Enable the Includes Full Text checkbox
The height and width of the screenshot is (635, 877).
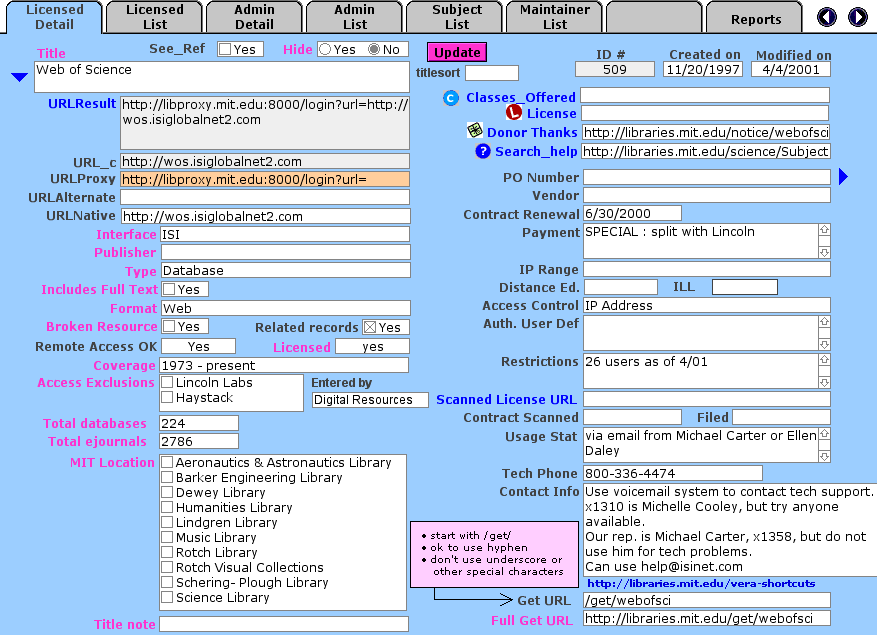click(x=169, y=289)
